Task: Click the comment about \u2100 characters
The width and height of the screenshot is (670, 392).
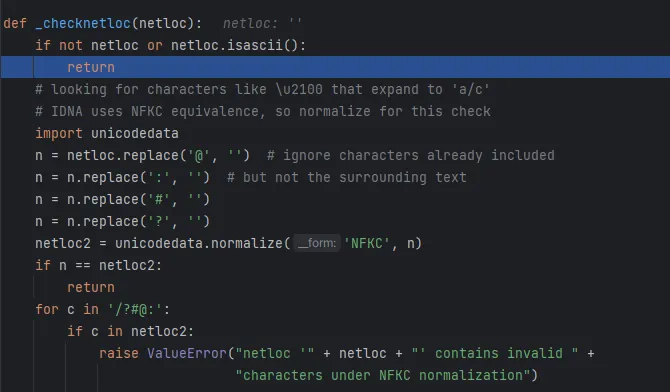Action: coord(262,89)
